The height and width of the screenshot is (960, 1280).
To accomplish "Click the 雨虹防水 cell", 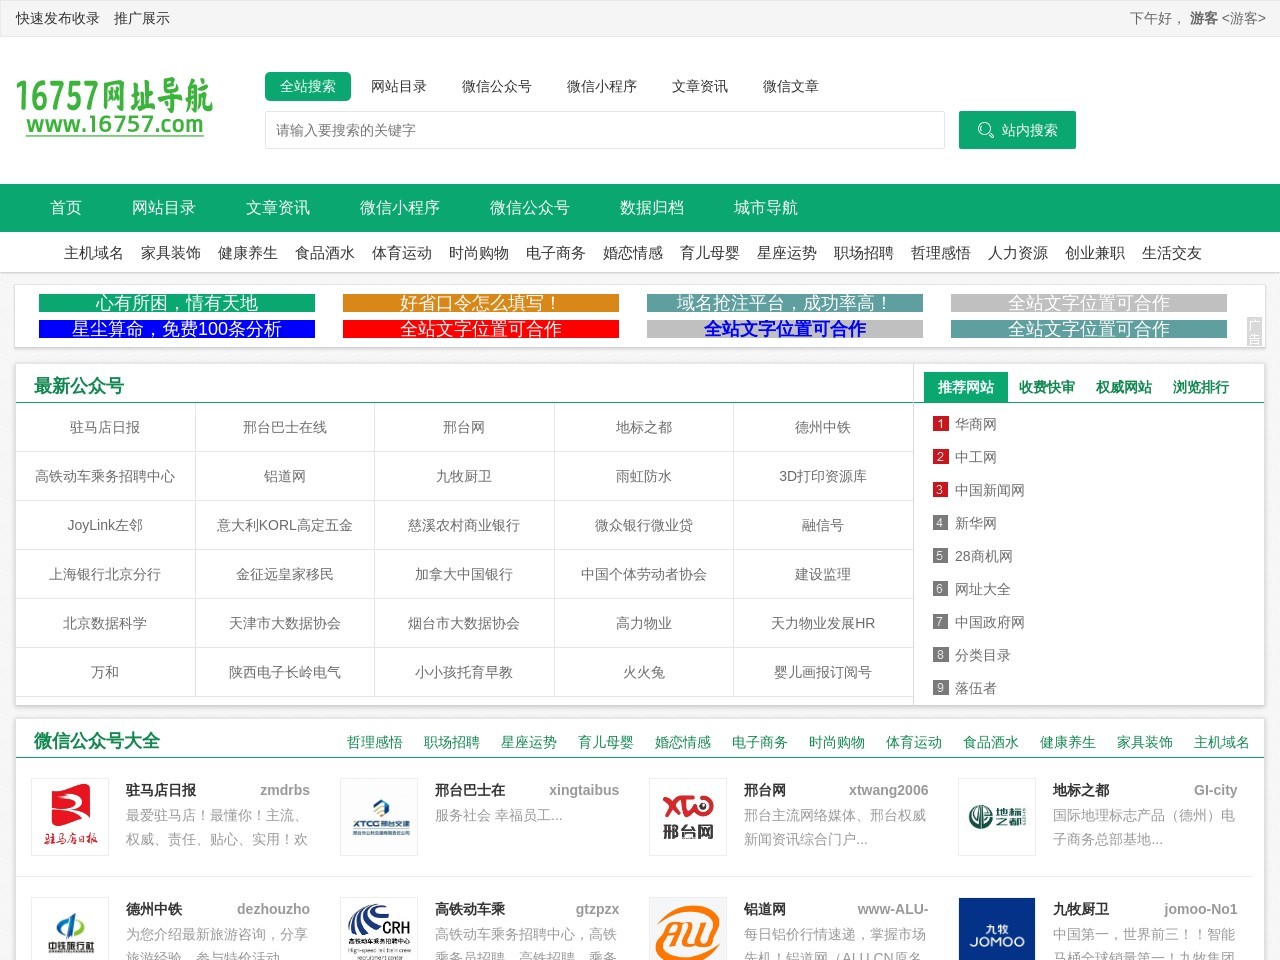I will (644, 476).
